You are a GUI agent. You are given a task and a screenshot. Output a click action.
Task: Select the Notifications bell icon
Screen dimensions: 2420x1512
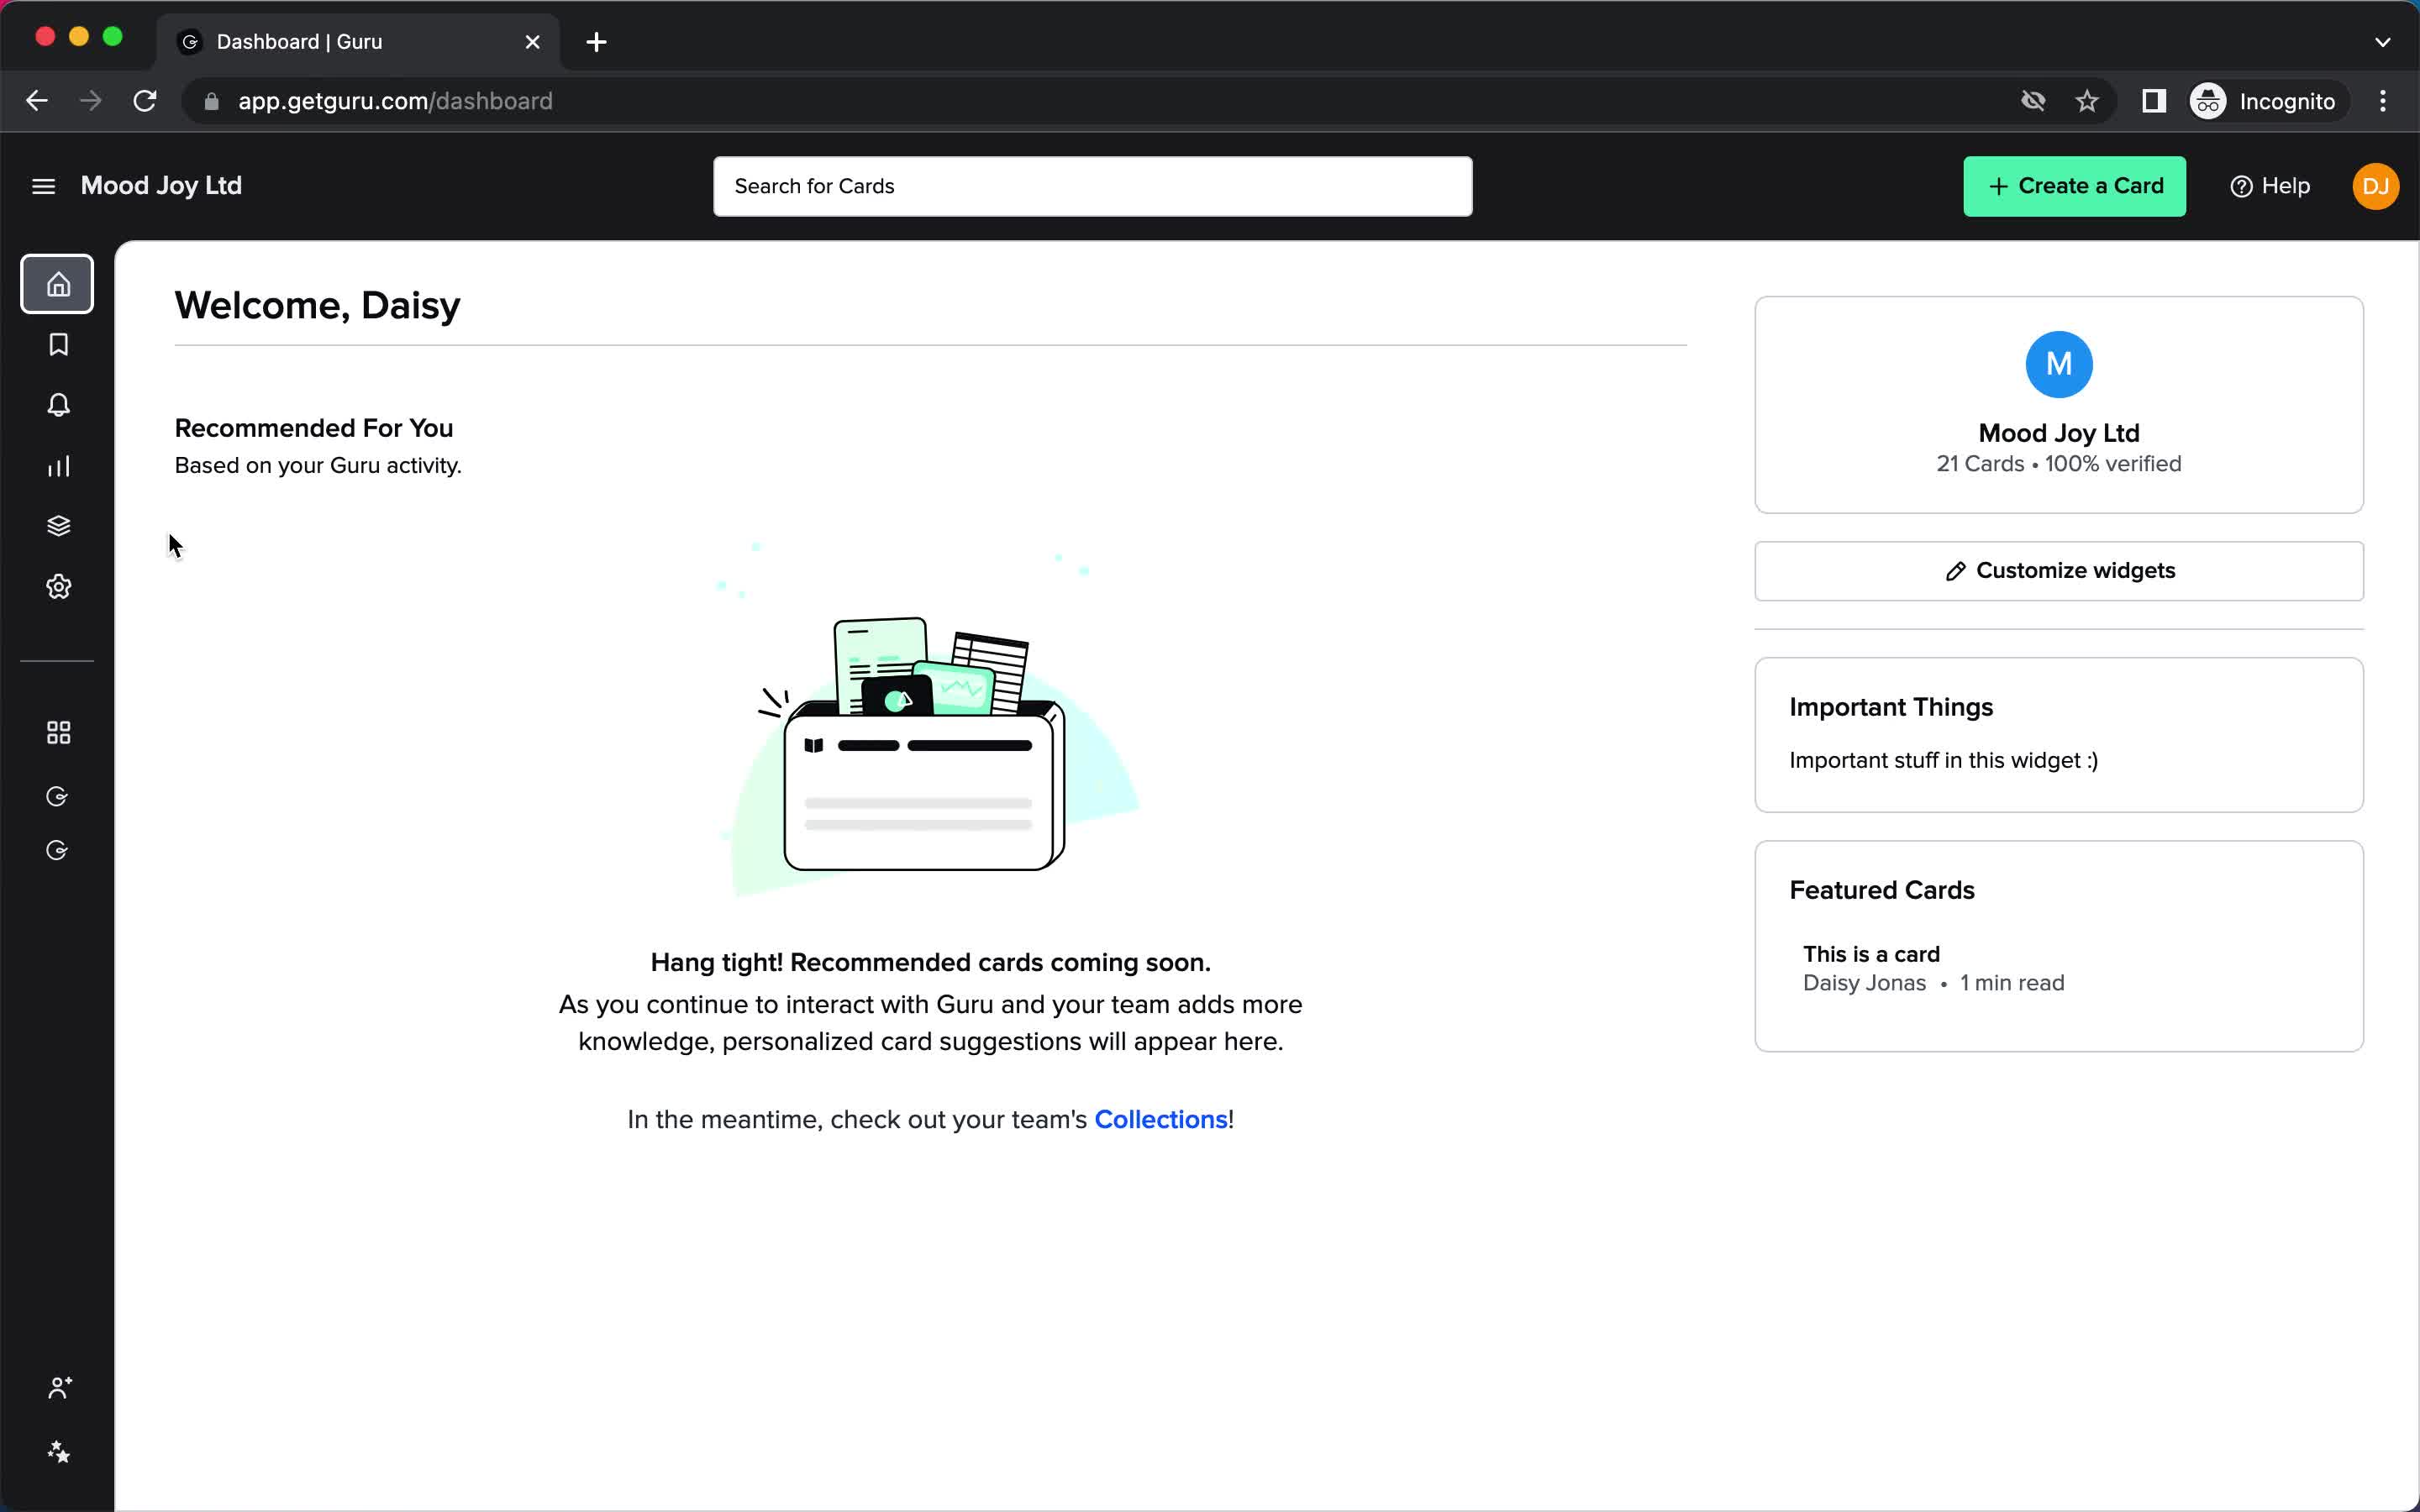57,404
